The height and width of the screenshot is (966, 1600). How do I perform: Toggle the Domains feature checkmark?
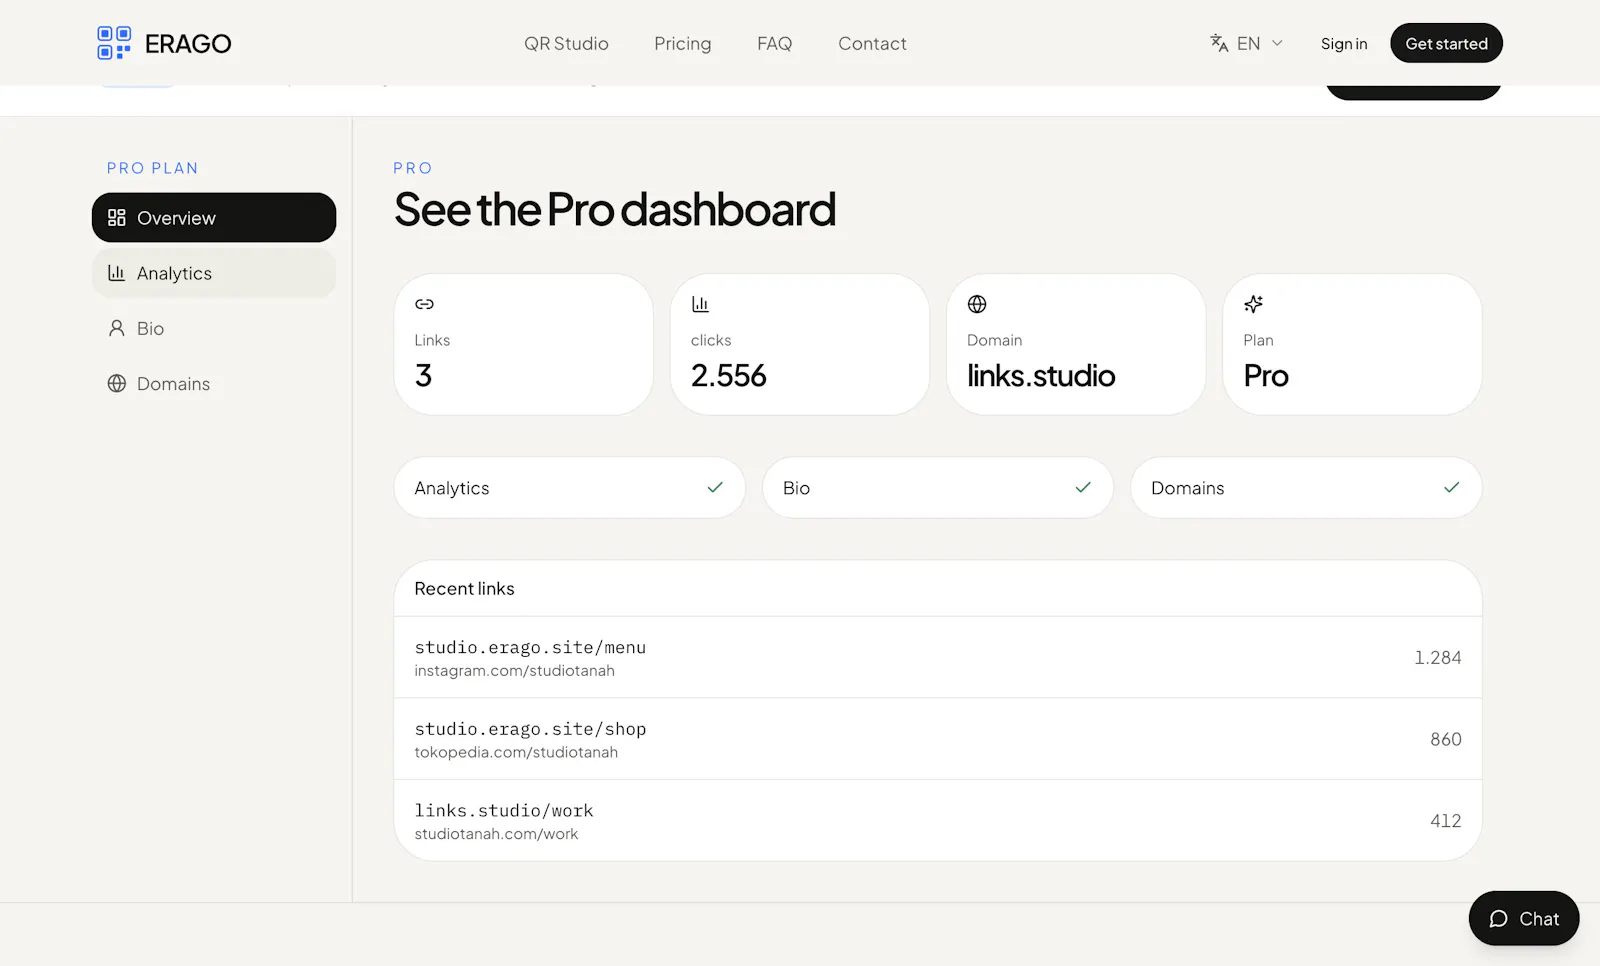tap(1452, 488)
